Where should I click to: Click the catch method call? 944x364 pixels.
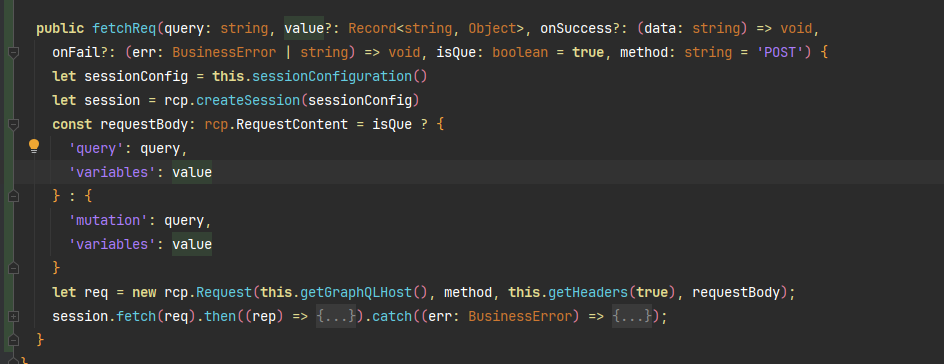[392, 316]
